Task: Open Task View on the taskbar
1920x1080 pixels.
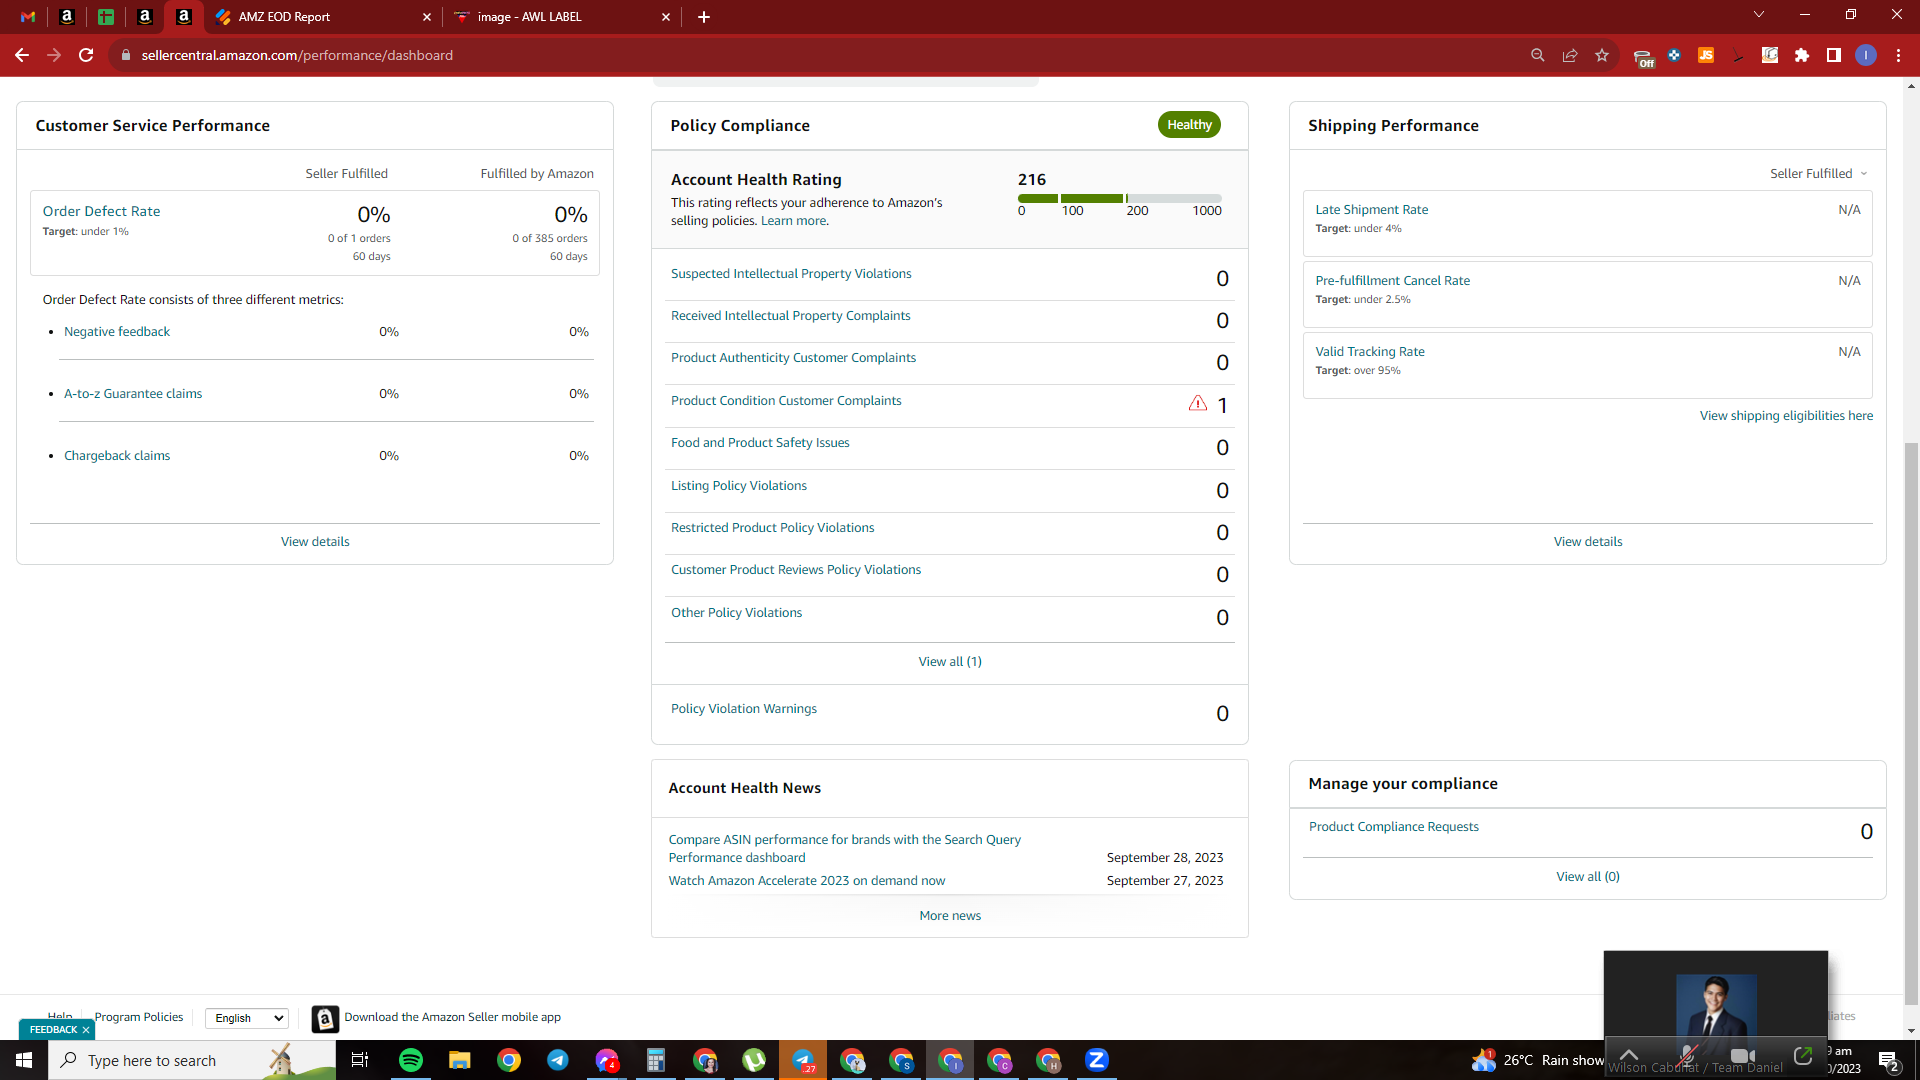Action: tap(360, 1060)
